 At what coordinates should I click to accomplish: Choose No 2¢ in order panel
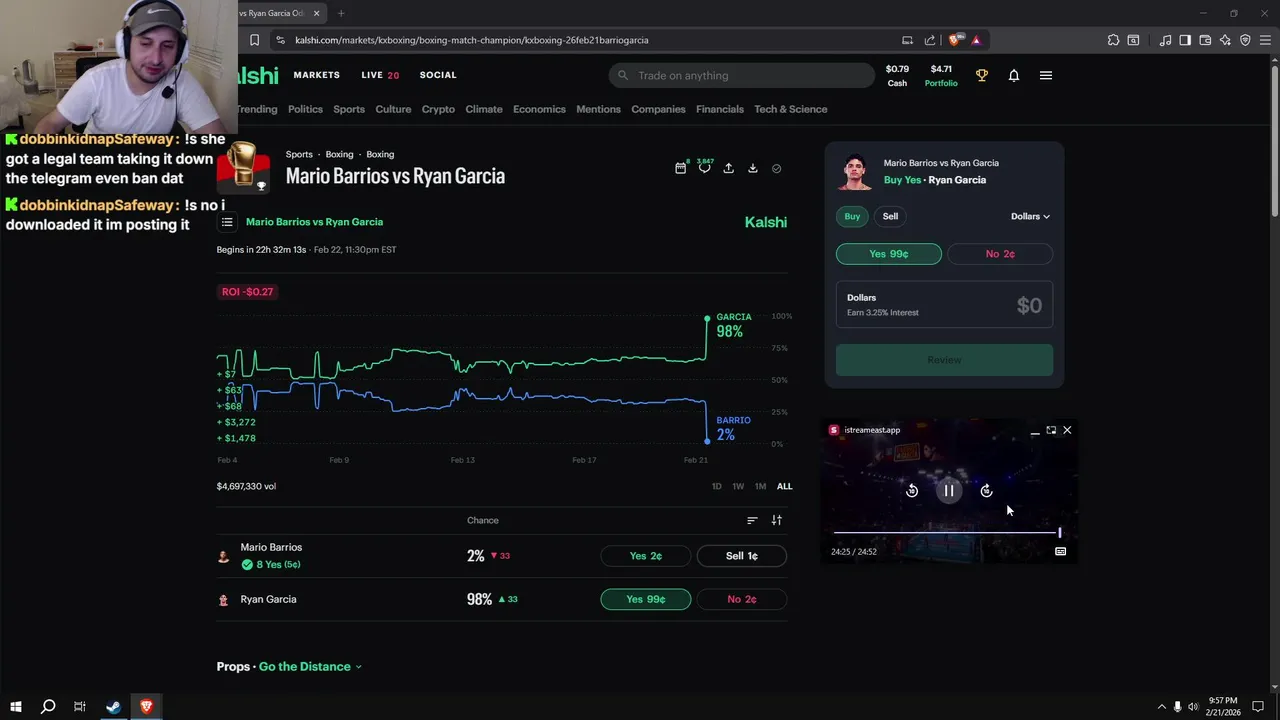(1000, 254)
